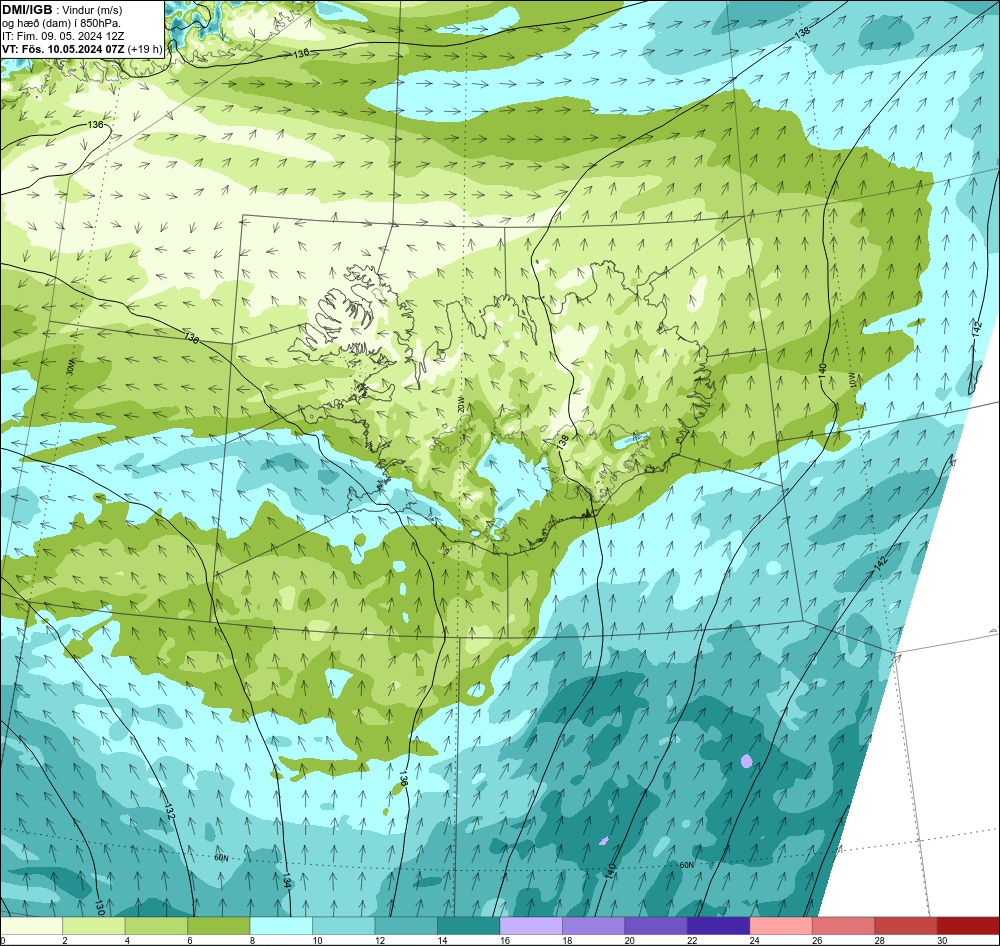Click the '30W' longitude label
This screenshot has height=946, width=1000.
70,369
